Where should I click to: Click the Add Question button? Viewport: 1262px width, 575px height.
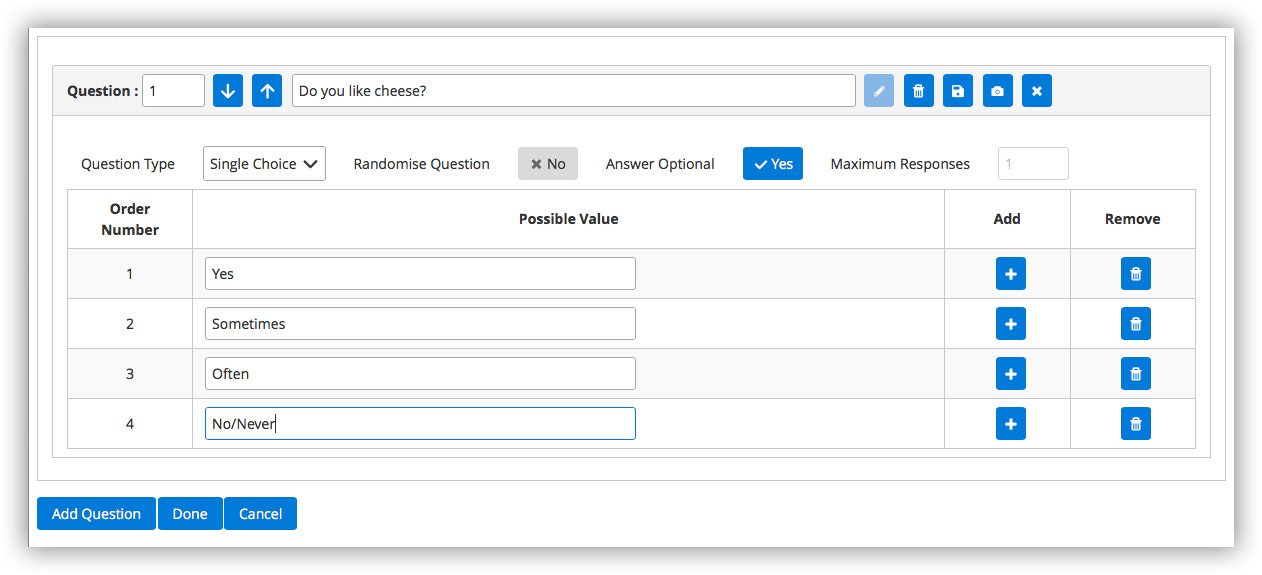[96, 514]
